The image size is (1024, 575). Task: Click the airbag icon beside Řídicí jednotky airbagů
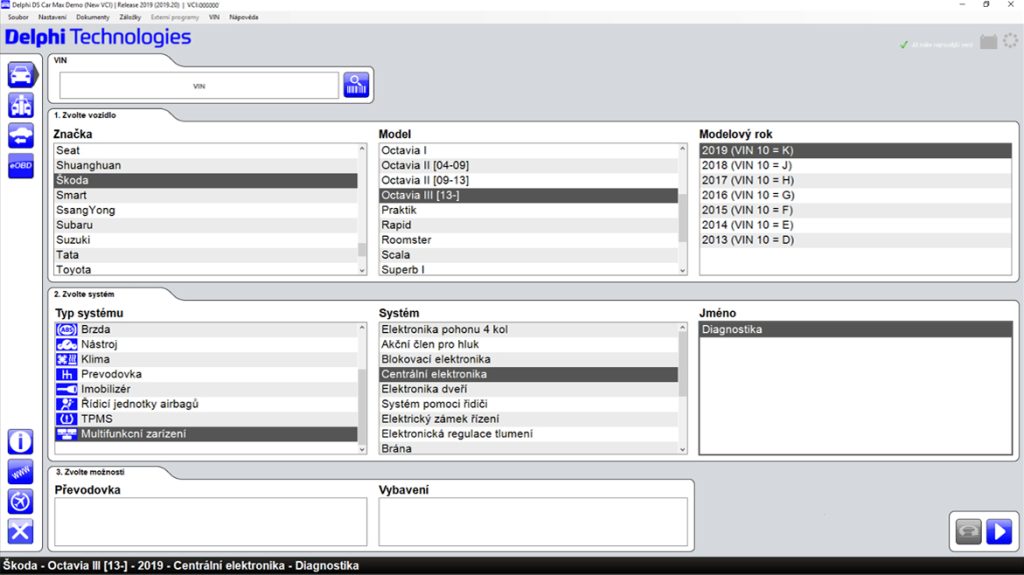[x=66, y=404]
